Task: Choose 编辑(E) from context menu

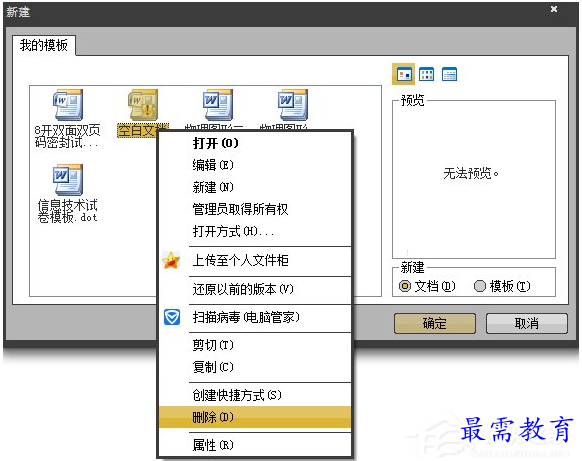Action: point(255,165)
